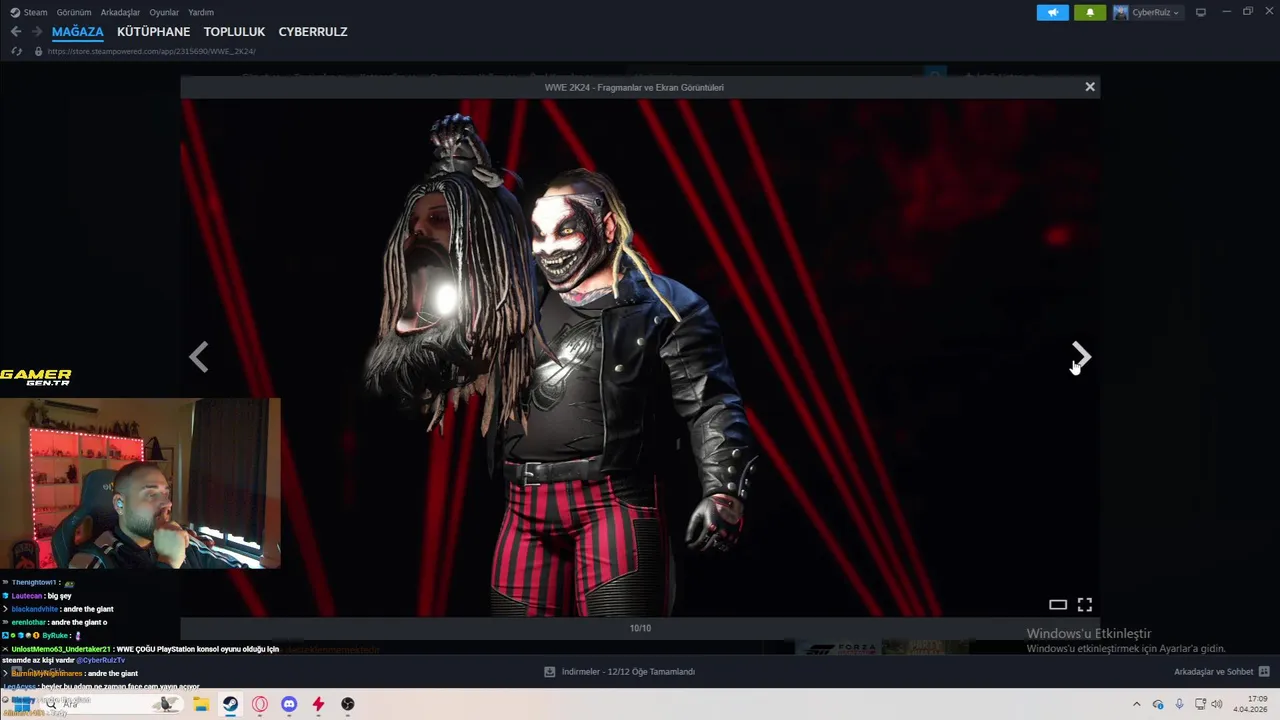Viewport: 1280px width, 720px height.
Task: Click the microphone tray icon
Action: click(x=1179, y=704)
